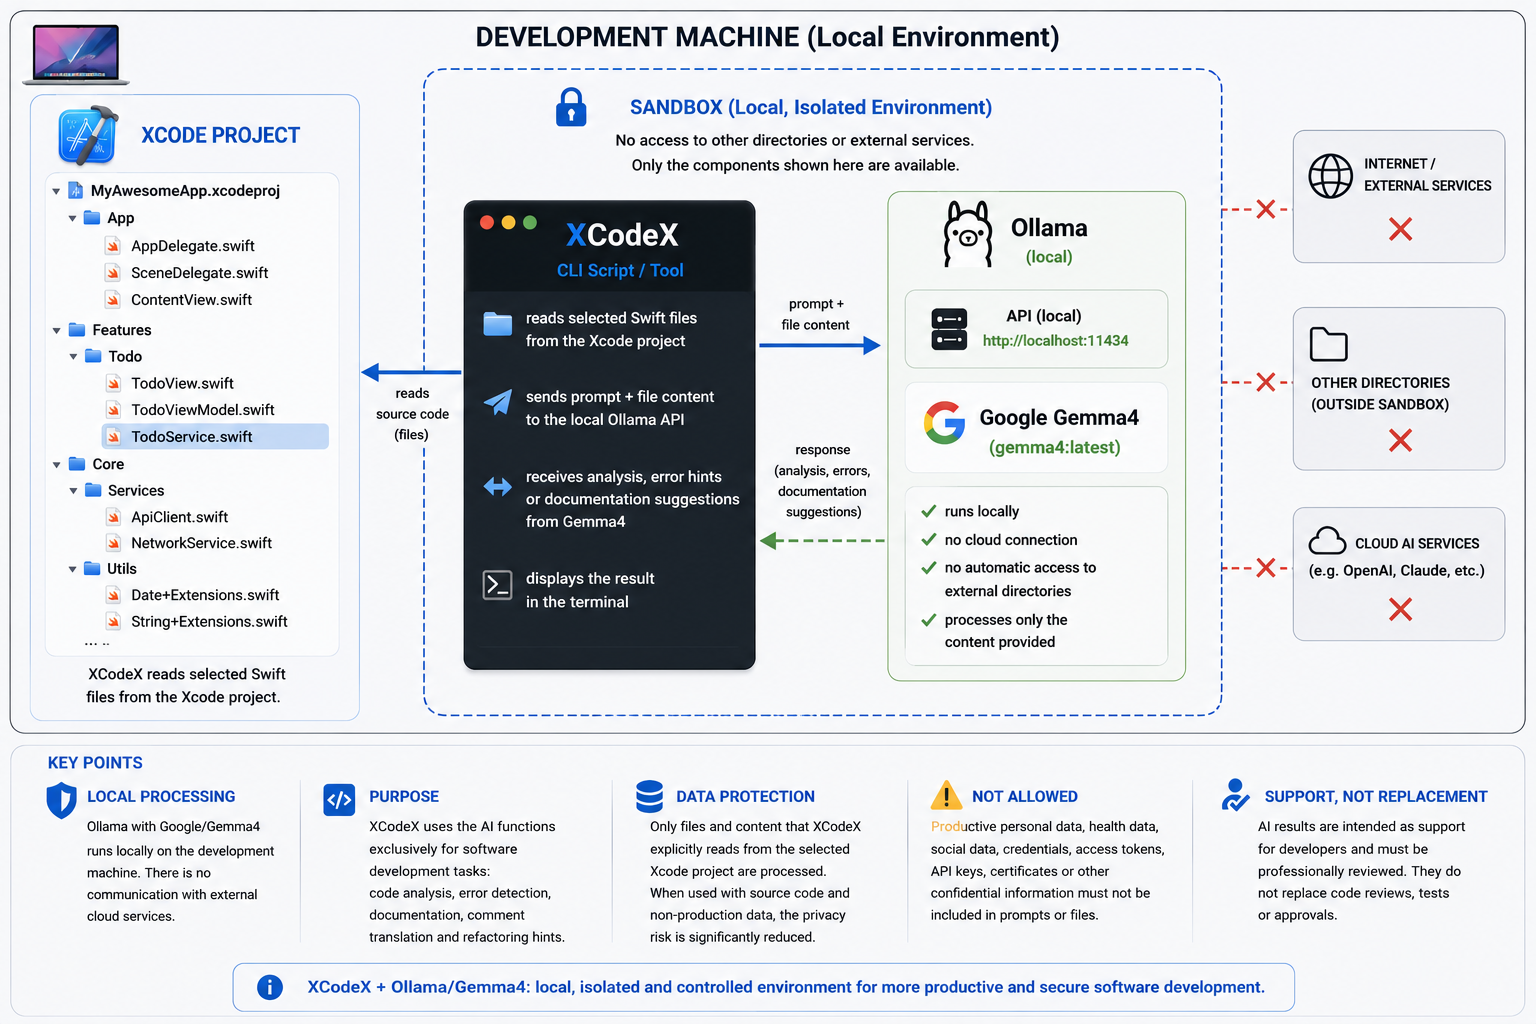Click the paper plane send icon
Viewport: 1536px width, 1024px height.
click(x=498, y=402)
